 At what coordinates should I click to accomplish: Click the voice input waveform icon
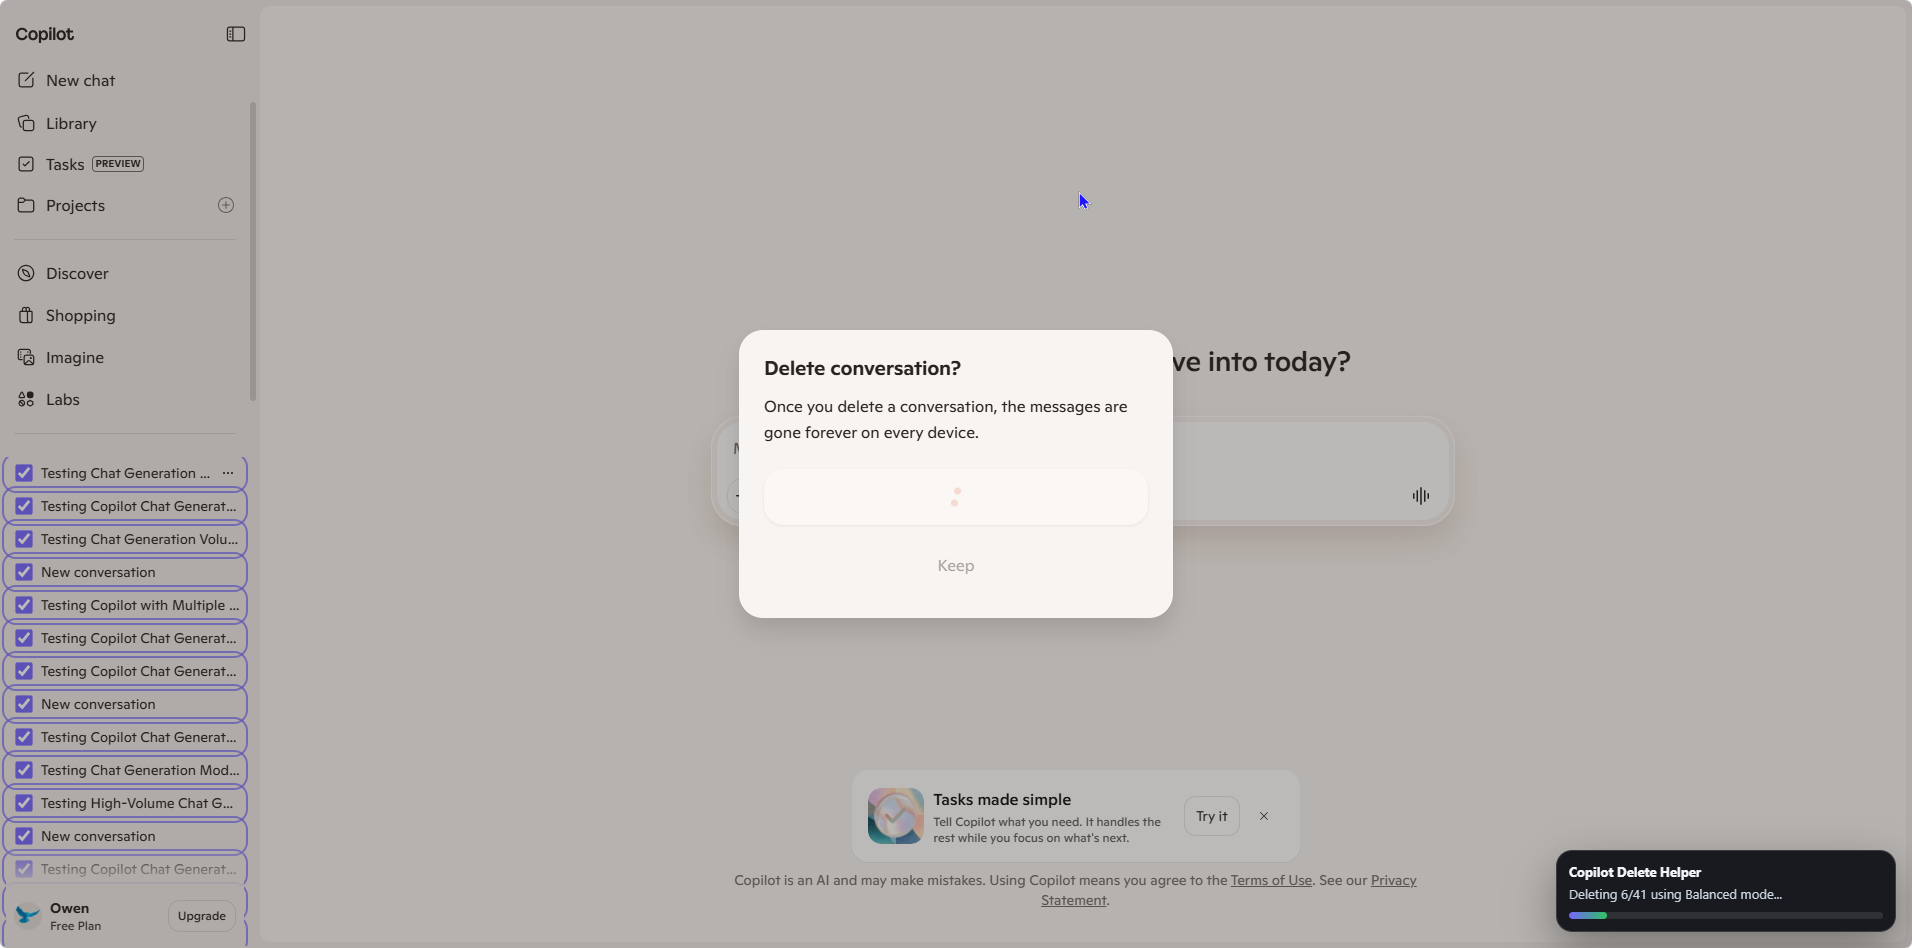tap(1421, 496)
